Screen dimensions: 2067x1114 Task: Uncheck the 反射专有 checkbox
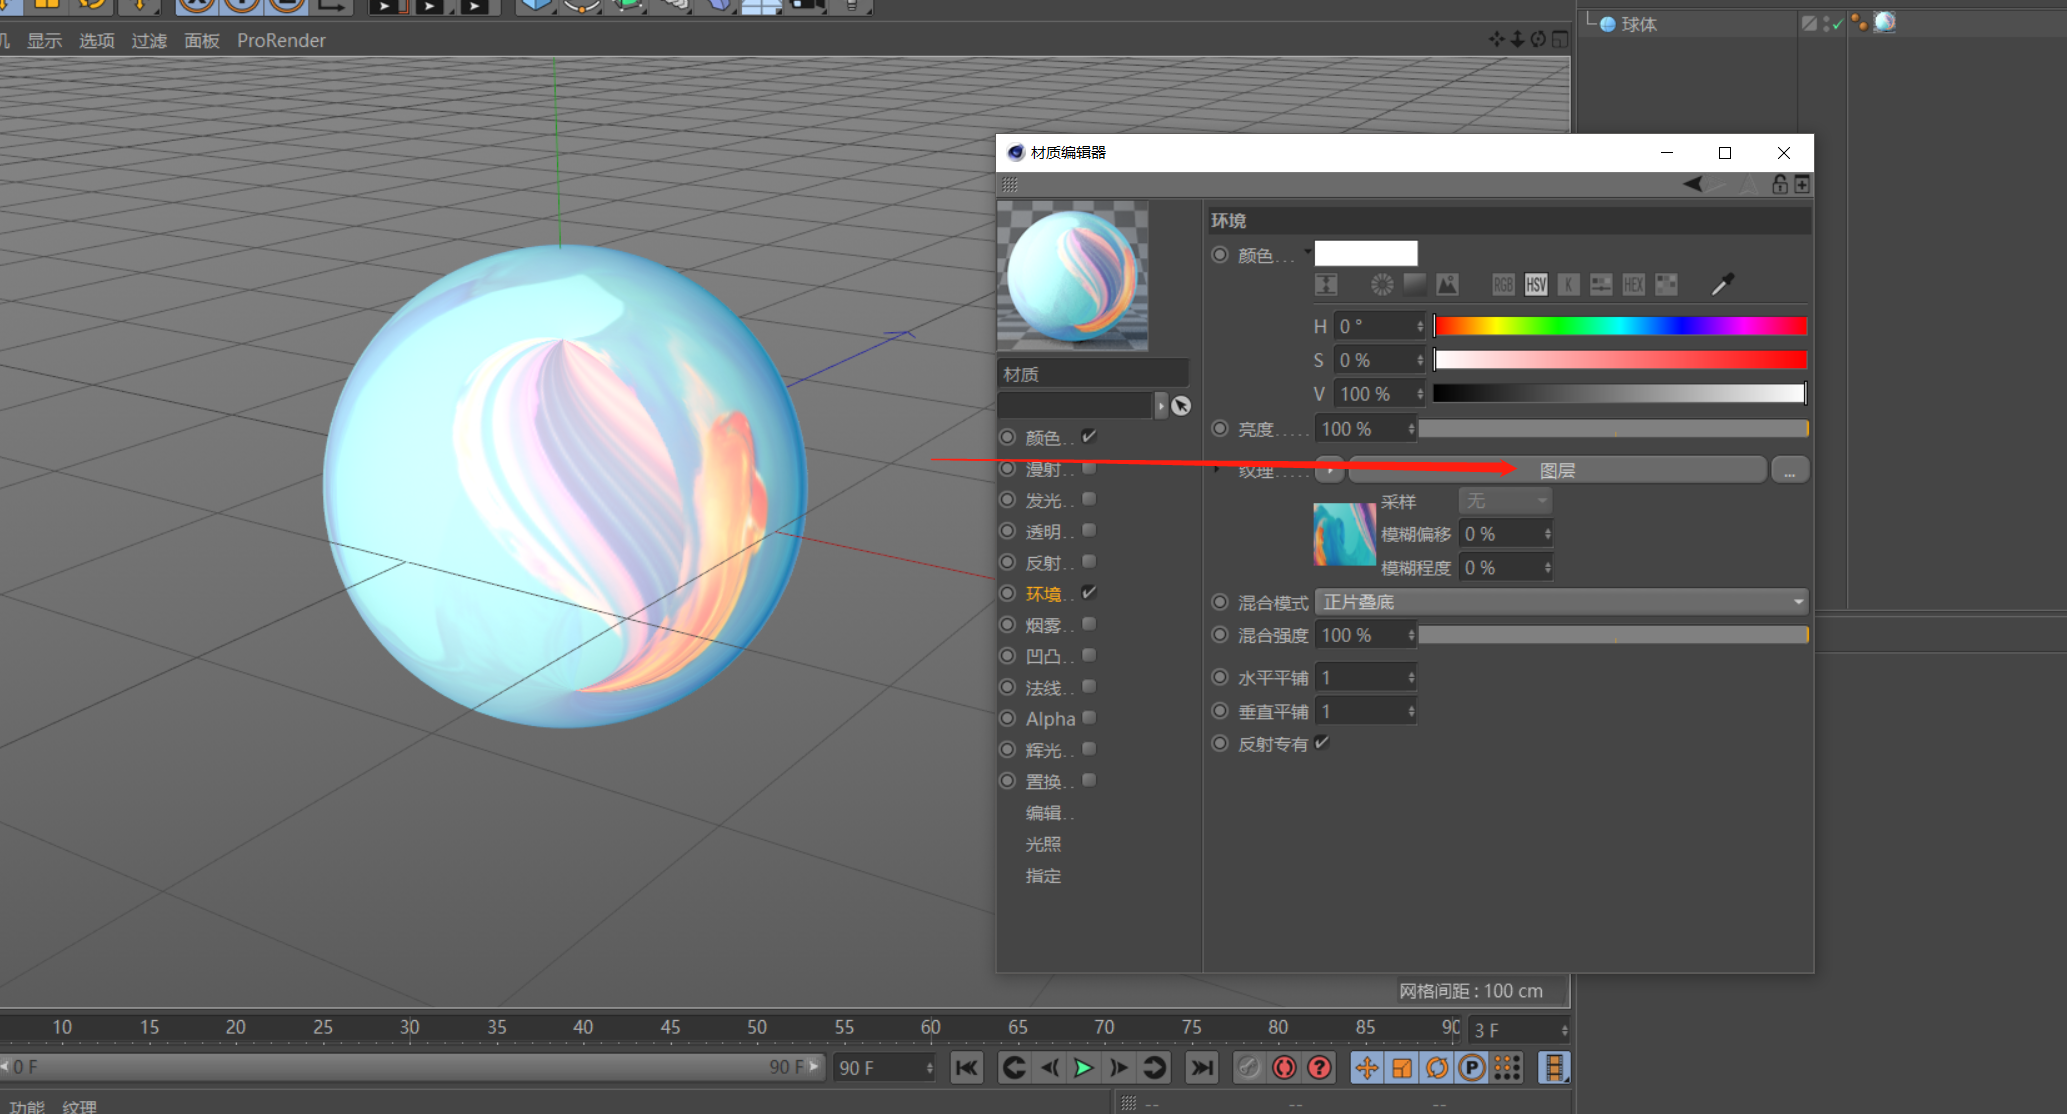pos(1322,743)
